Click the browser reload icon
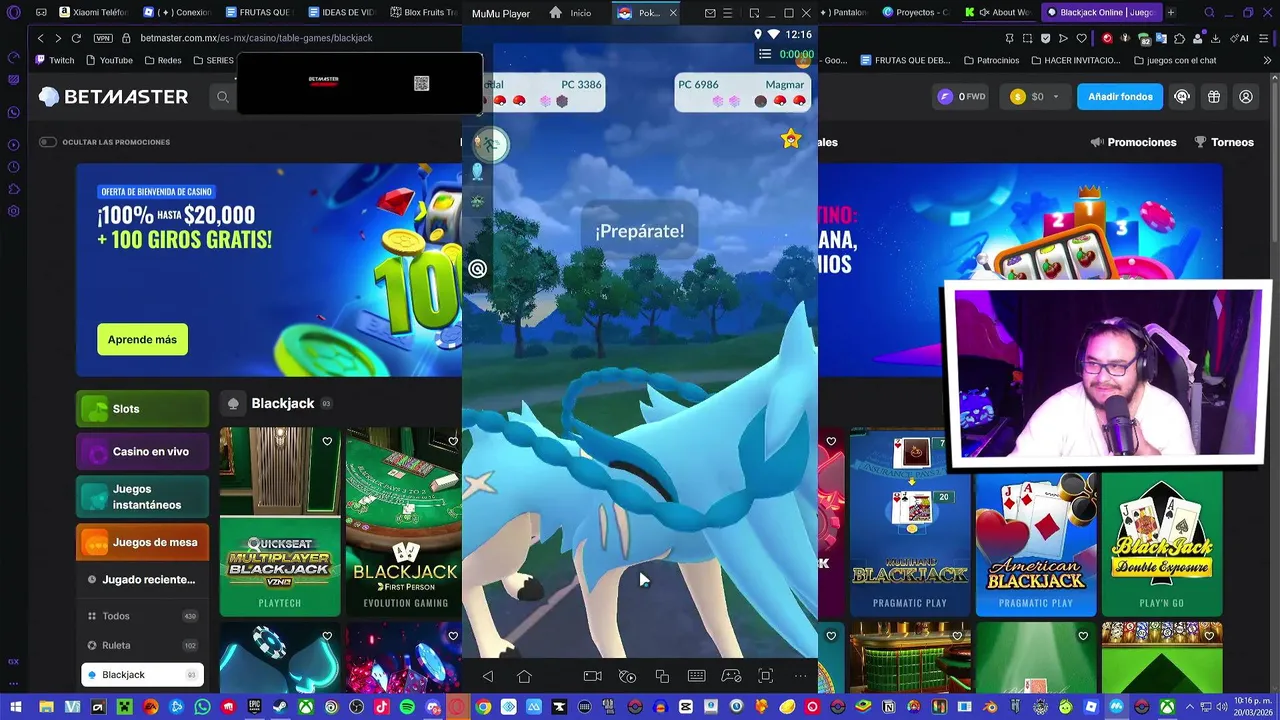 click(x=76, y=38)
